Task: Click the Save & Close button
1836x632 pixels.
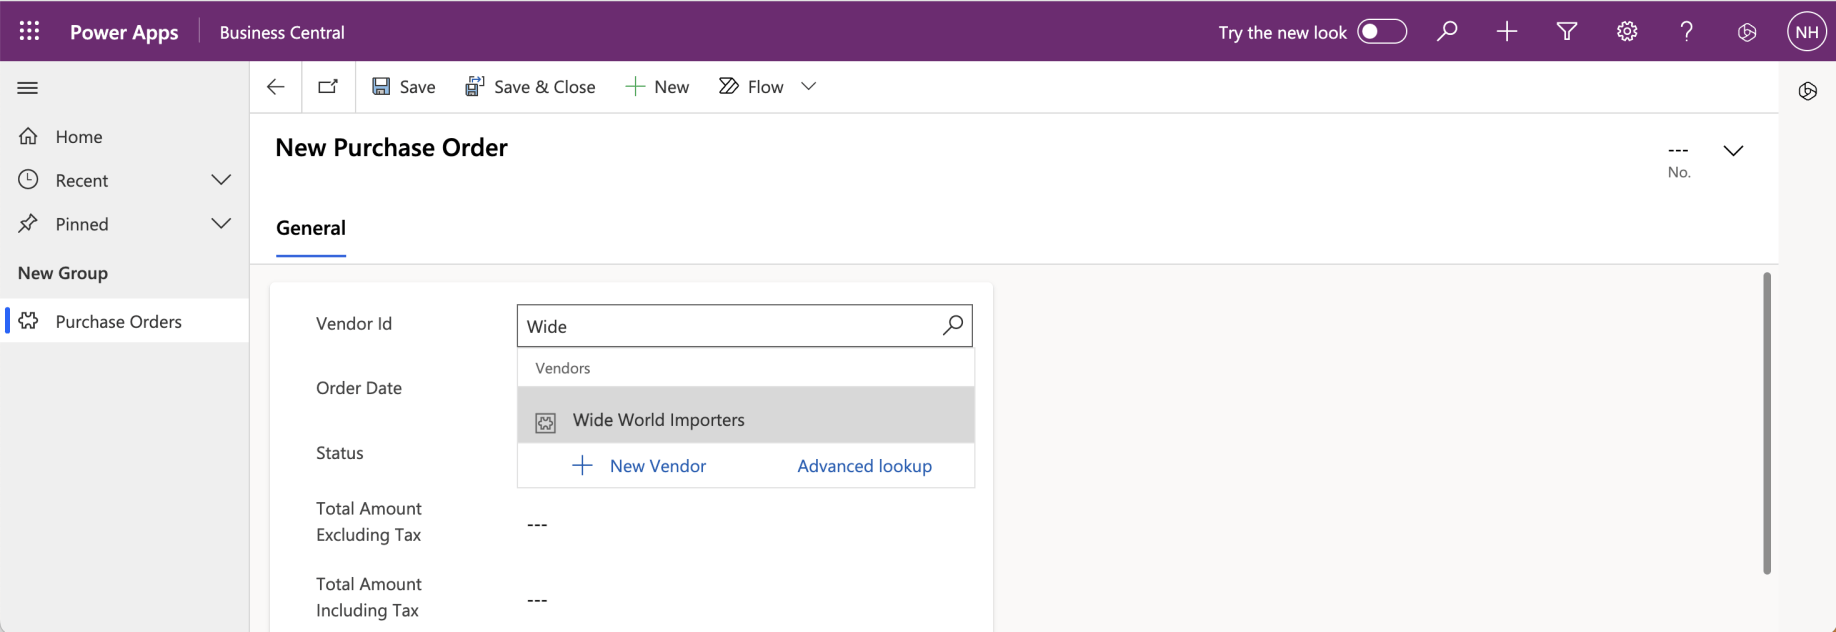Action: [530, 87]
